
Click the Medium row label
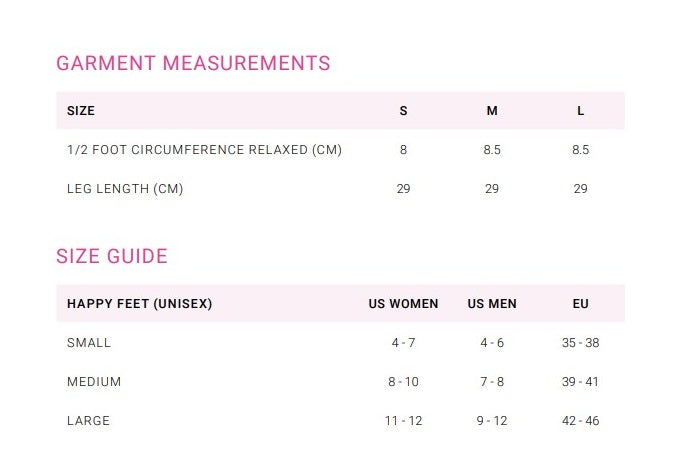94,382
